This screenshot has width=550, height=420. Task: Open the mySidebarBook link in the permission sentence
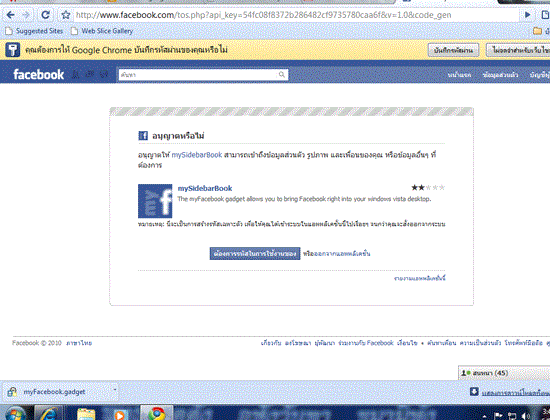pos(197,155)
